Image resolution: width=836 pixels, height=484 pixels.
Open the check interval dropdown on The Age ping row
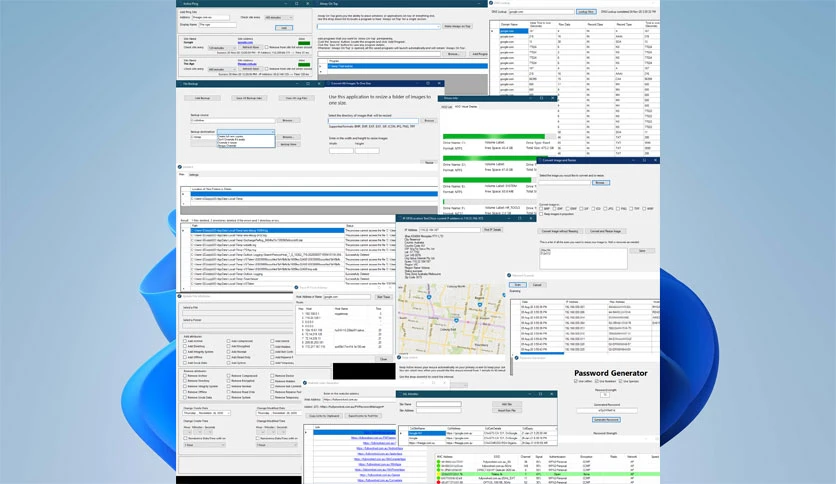click(x=222, y=69)
